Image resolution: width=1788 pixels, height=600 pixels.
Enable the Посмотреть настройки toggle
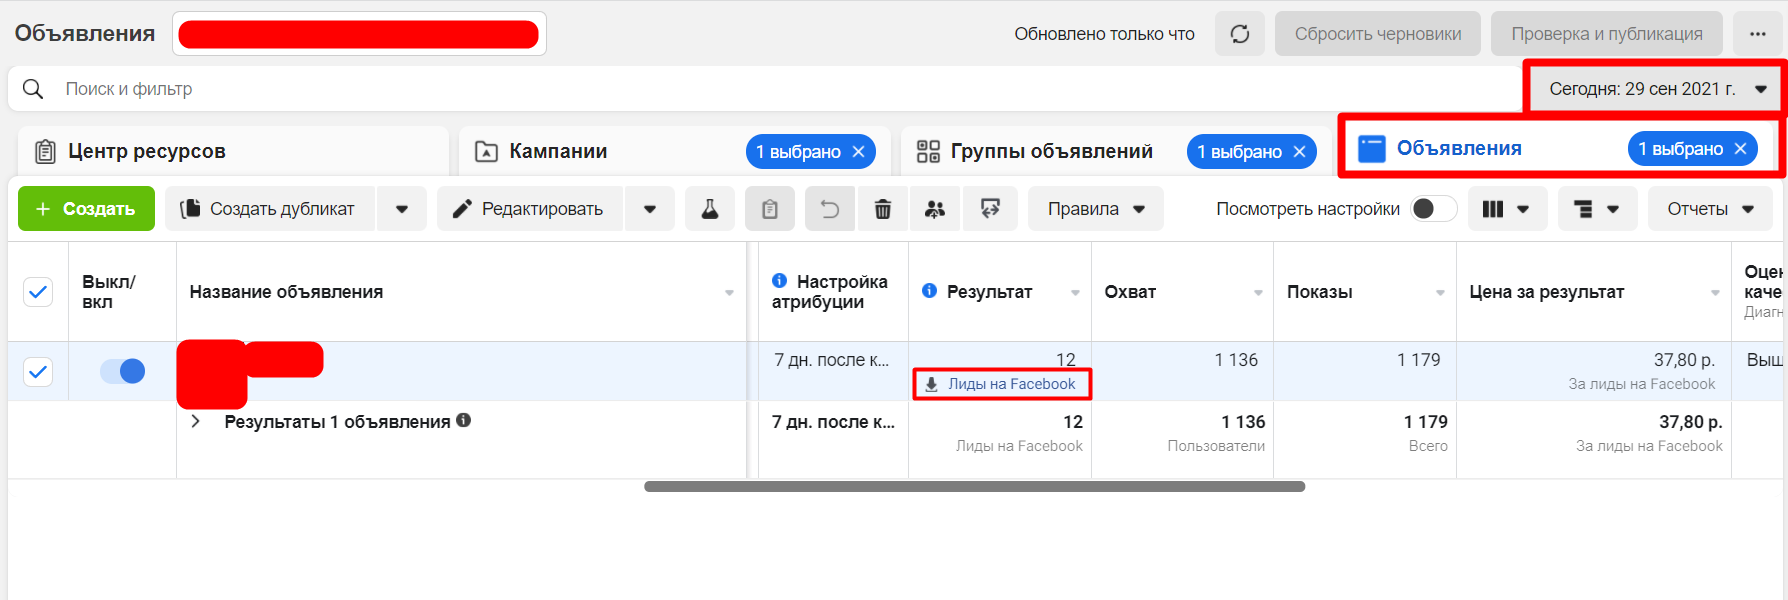click(x=1432, y=209)
